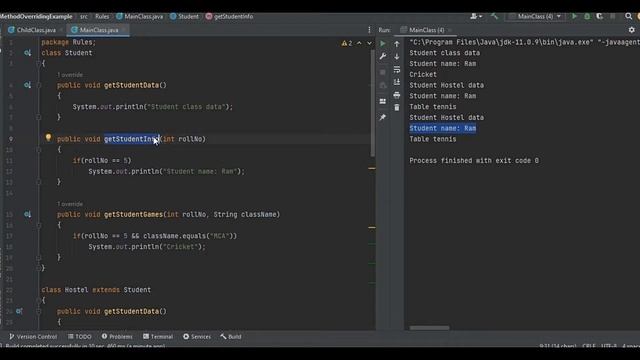Click the intention light bulb icon

tap(48, 138)
